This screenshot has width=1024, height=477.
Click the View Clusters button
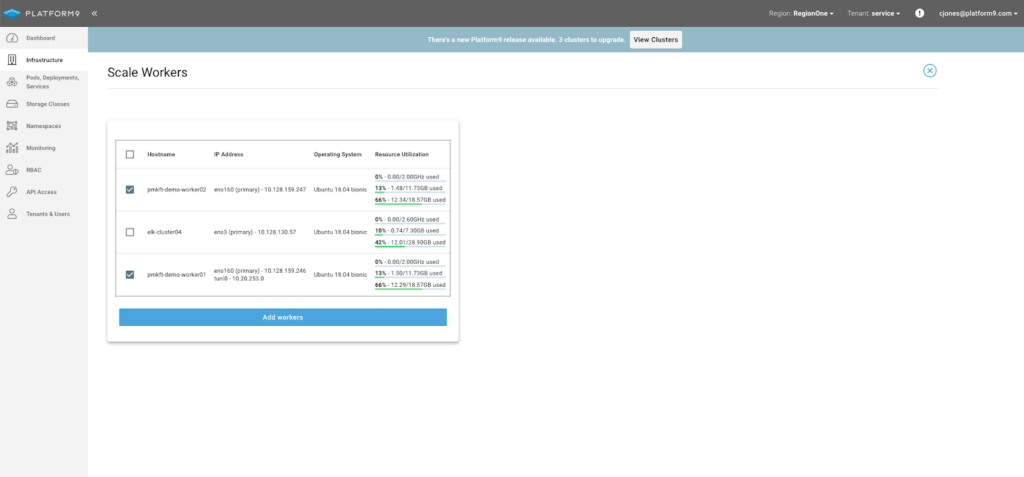[x=656, y=40]
